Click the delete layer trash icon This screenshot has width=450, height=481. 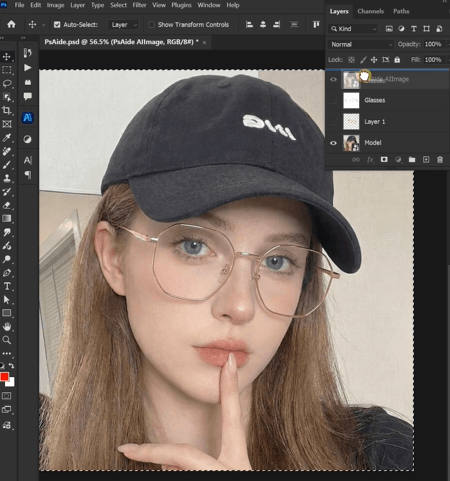pos(440,160)
